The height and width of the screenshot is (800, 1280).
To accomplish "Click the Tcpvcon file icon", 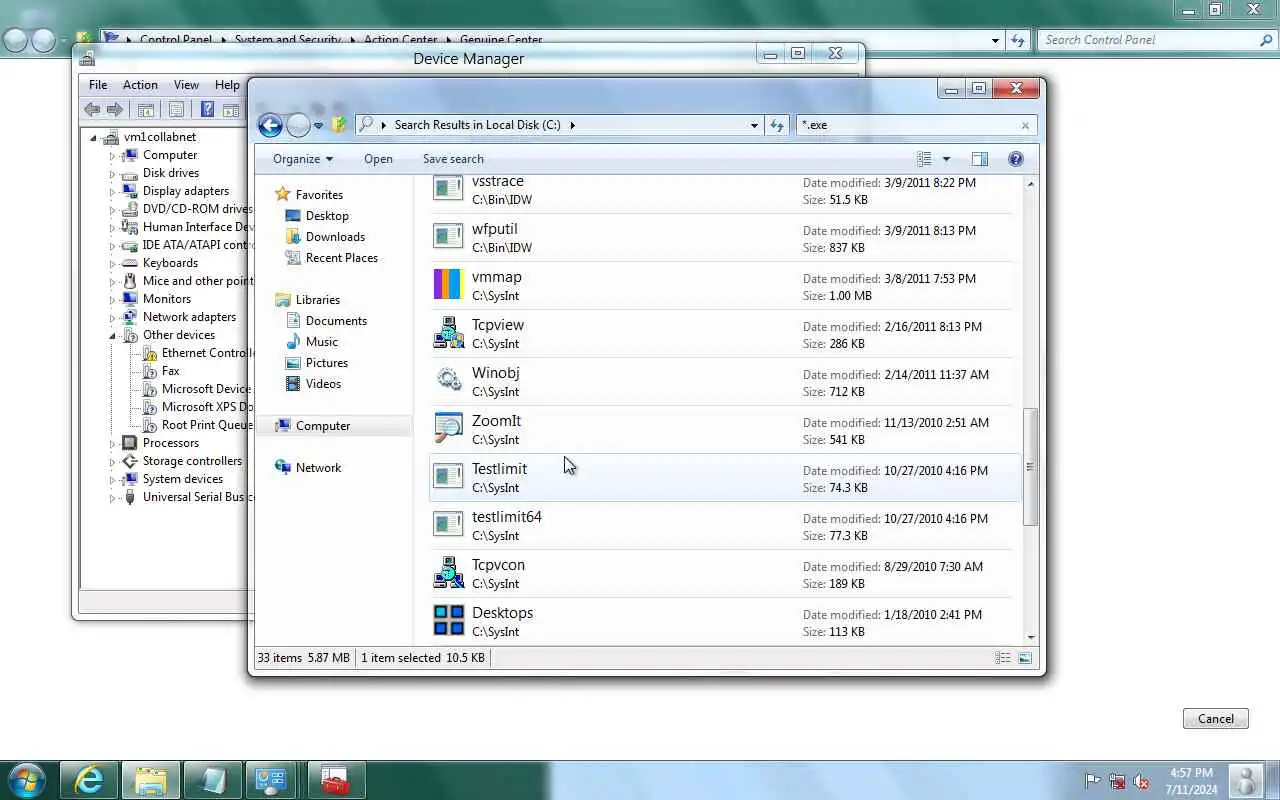I will point(448,572).
